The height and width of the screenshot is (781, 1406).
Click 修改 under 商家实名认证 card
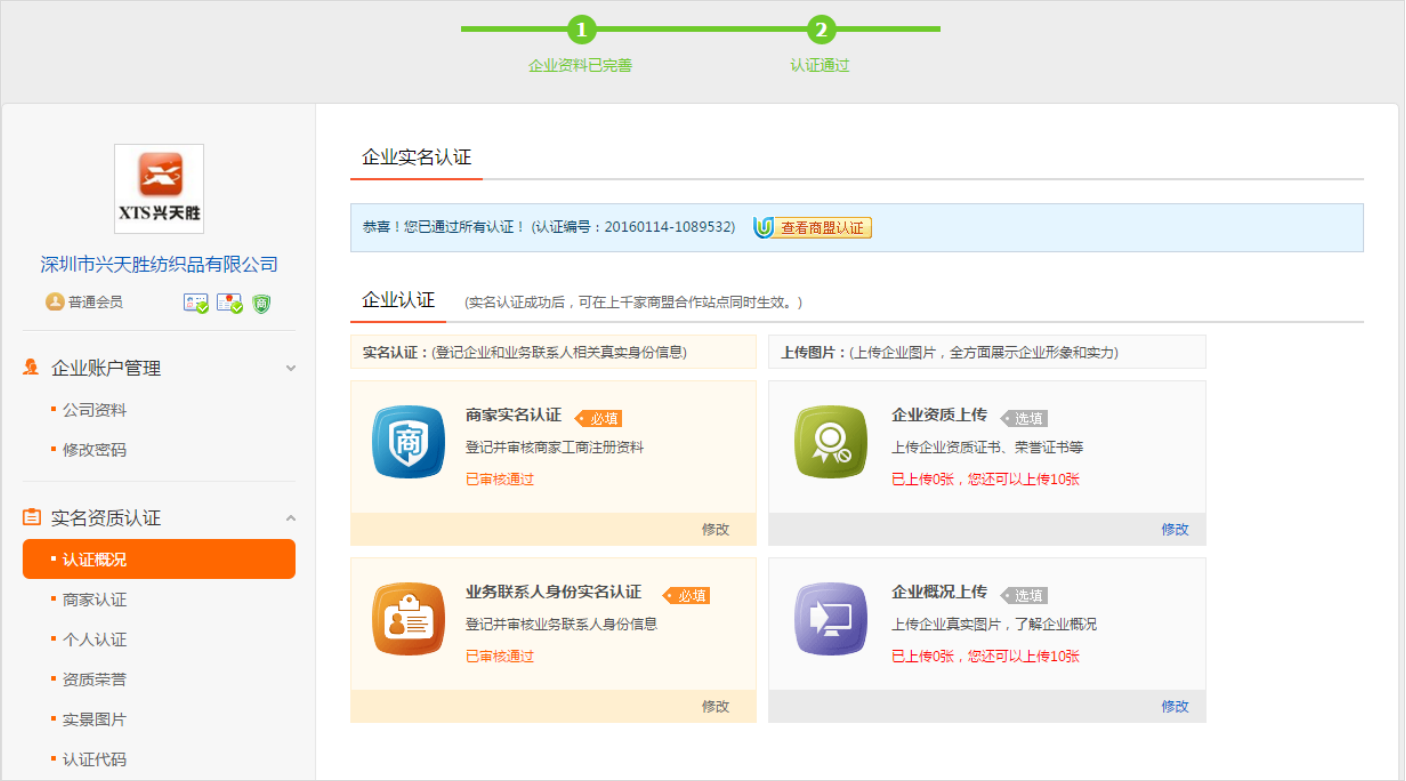tap(715, 529)
